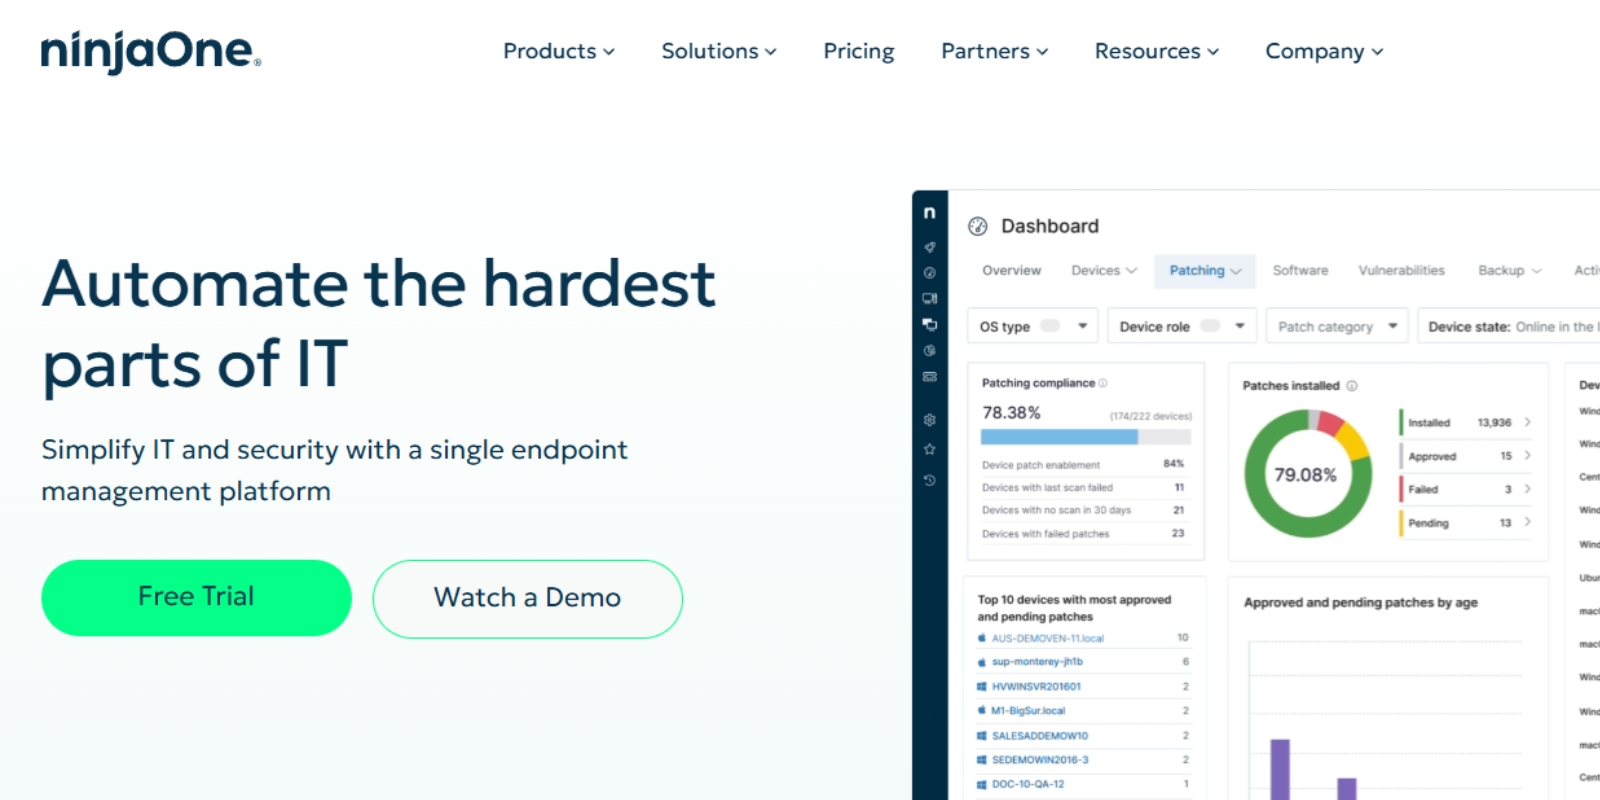Click the info icon next to Patches installed
This screenshot has height=800, width=1600.
point(1352,386)
